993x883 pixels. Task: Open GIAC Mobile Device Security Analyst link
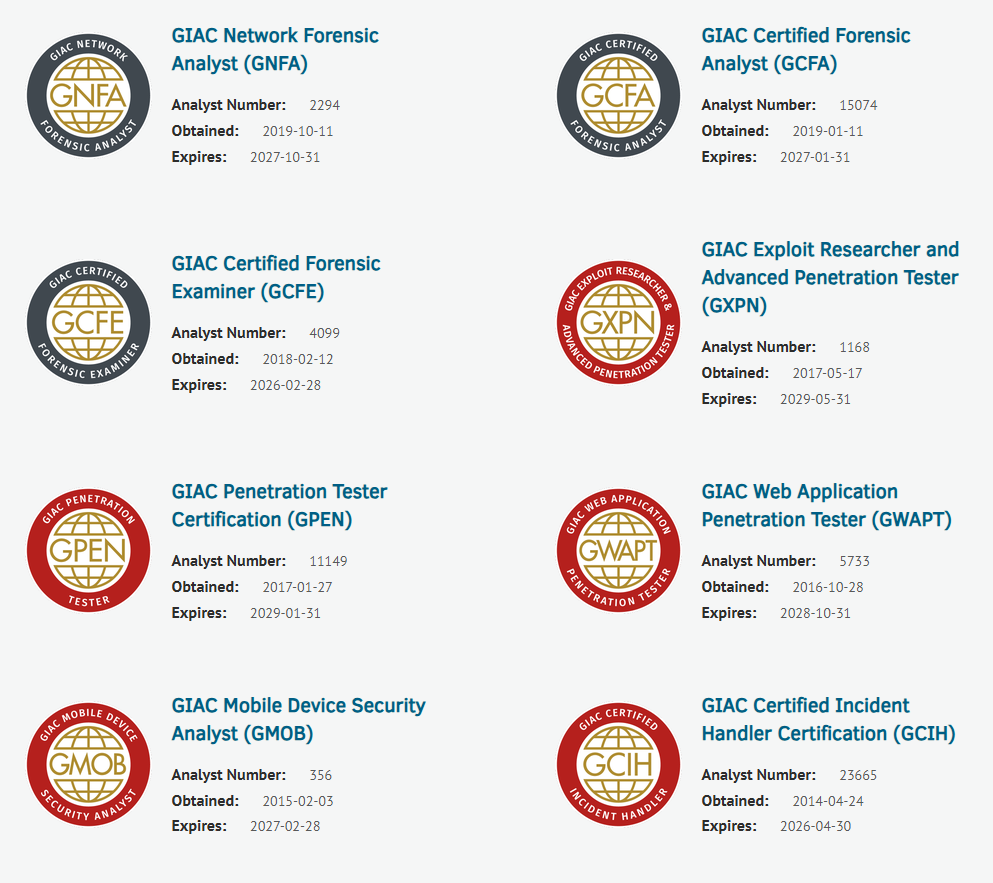[x=298, y=720]
